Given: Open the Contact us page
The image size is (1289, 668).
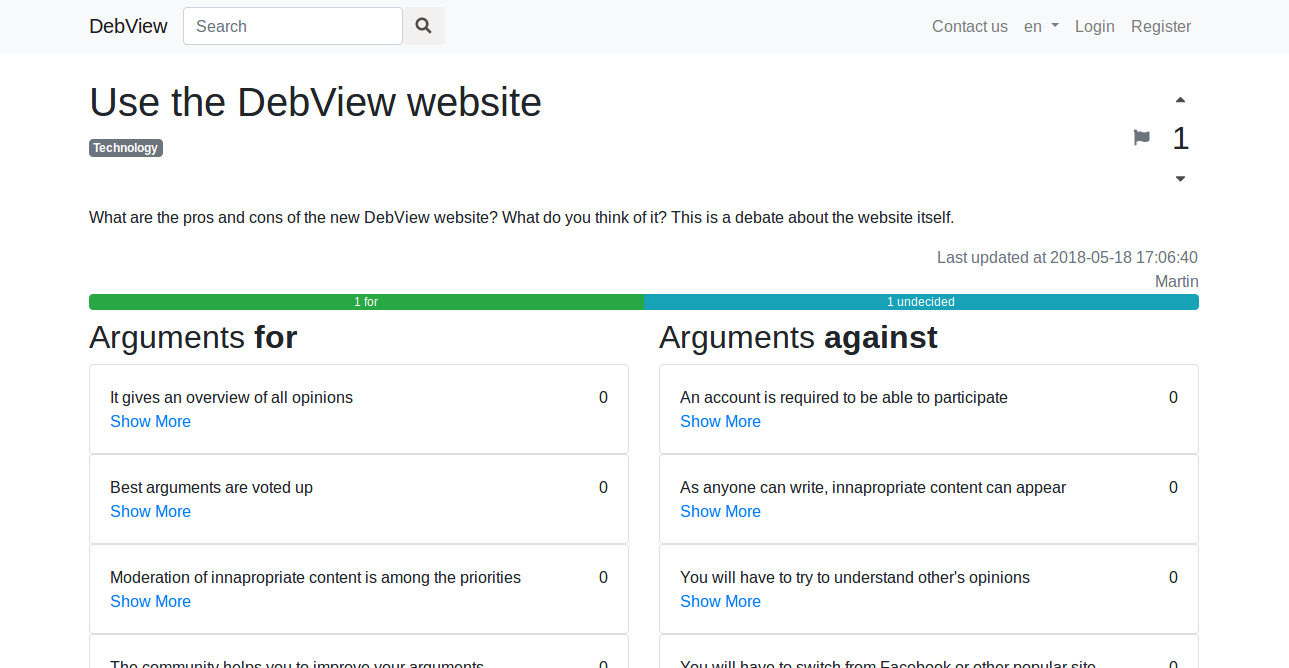Looking at the screenshot, I should (x=969, y=26).
